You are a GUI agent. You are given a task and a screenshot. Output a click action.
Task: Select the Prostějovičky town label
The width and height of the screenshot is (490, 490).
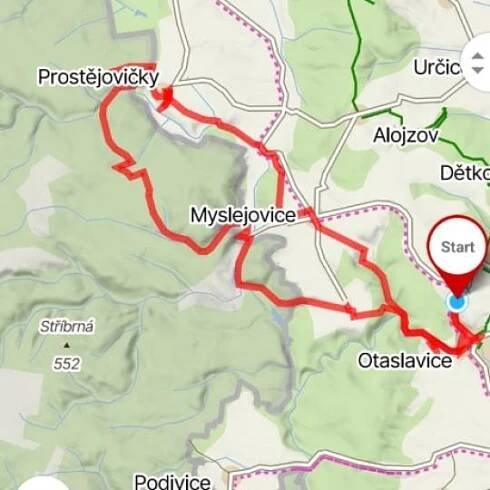click(98, 78)
